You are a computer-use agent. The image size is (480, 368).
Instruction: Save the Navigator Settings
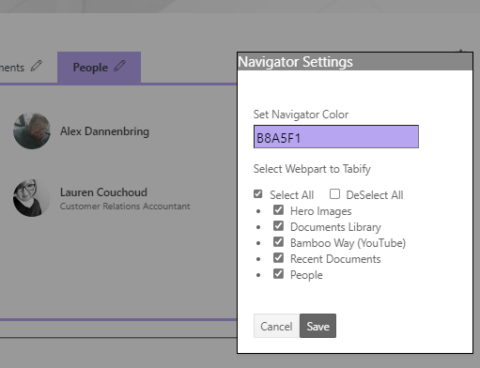click(318, 326)
